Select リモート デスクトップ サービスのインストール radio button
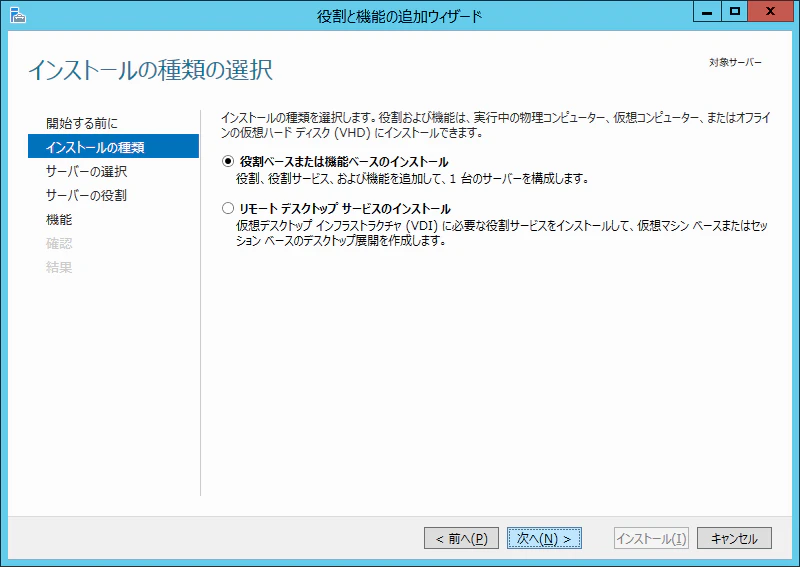This screenshot has width=800, height=567. click(228, 208)
